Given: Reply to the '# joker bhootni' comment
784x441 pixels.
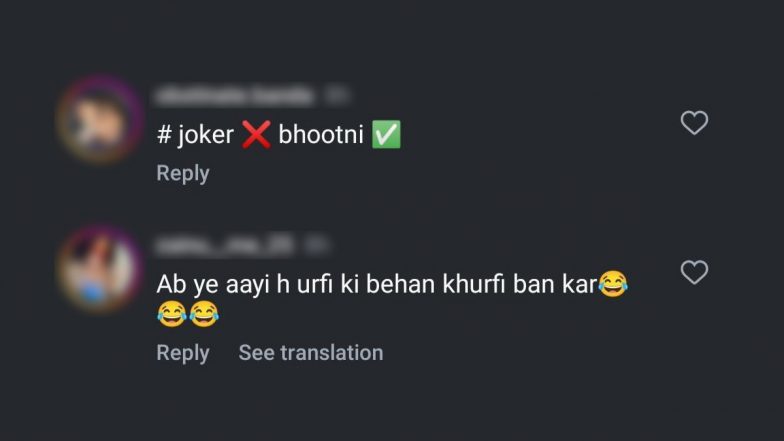Looking at the screenshot, I should [183, 173].
